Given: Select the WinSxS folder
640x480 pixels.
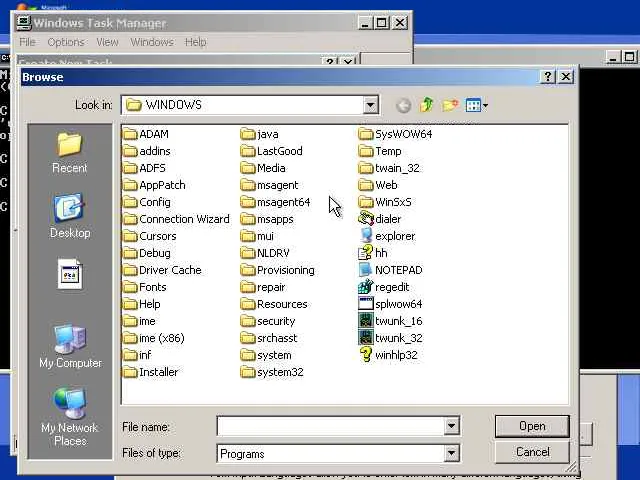Looking at the screenshot, I should pos(385,202).
